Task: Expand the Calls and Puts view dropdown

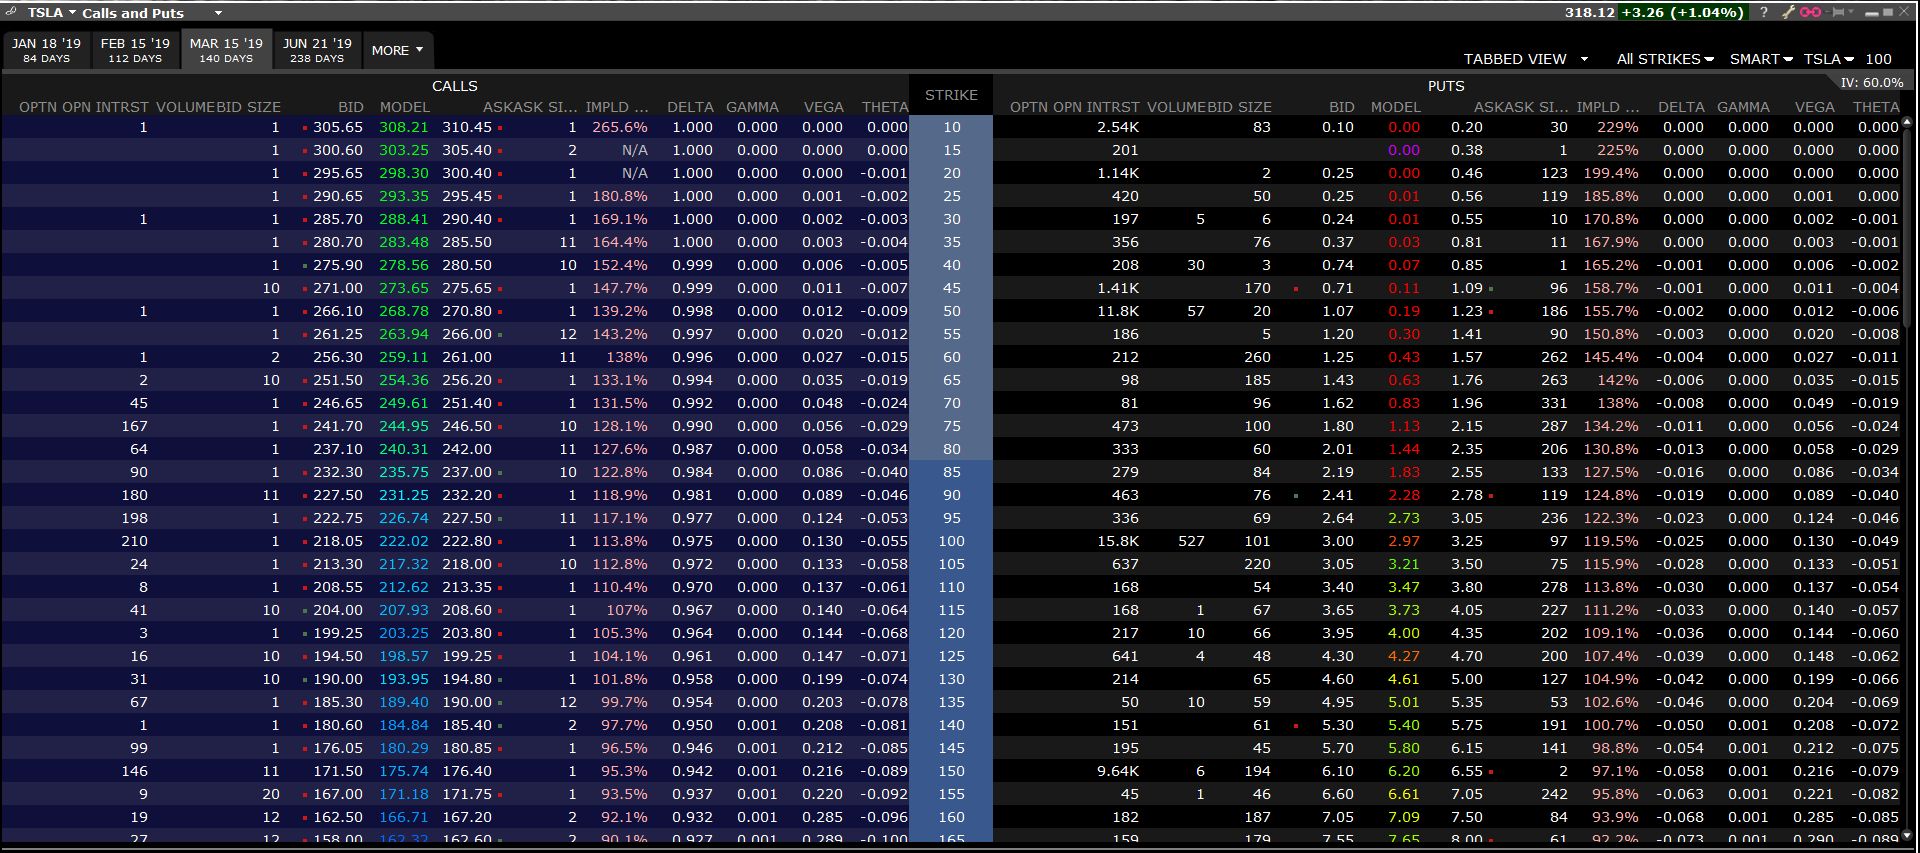Action: point(218,13)
